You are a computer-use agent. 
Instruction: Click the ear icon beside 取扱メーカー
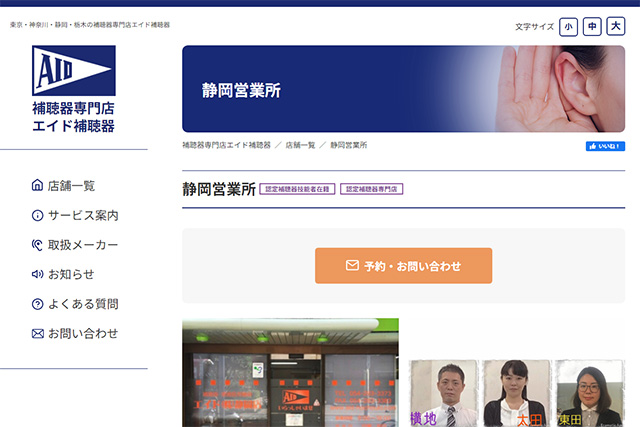38,245
